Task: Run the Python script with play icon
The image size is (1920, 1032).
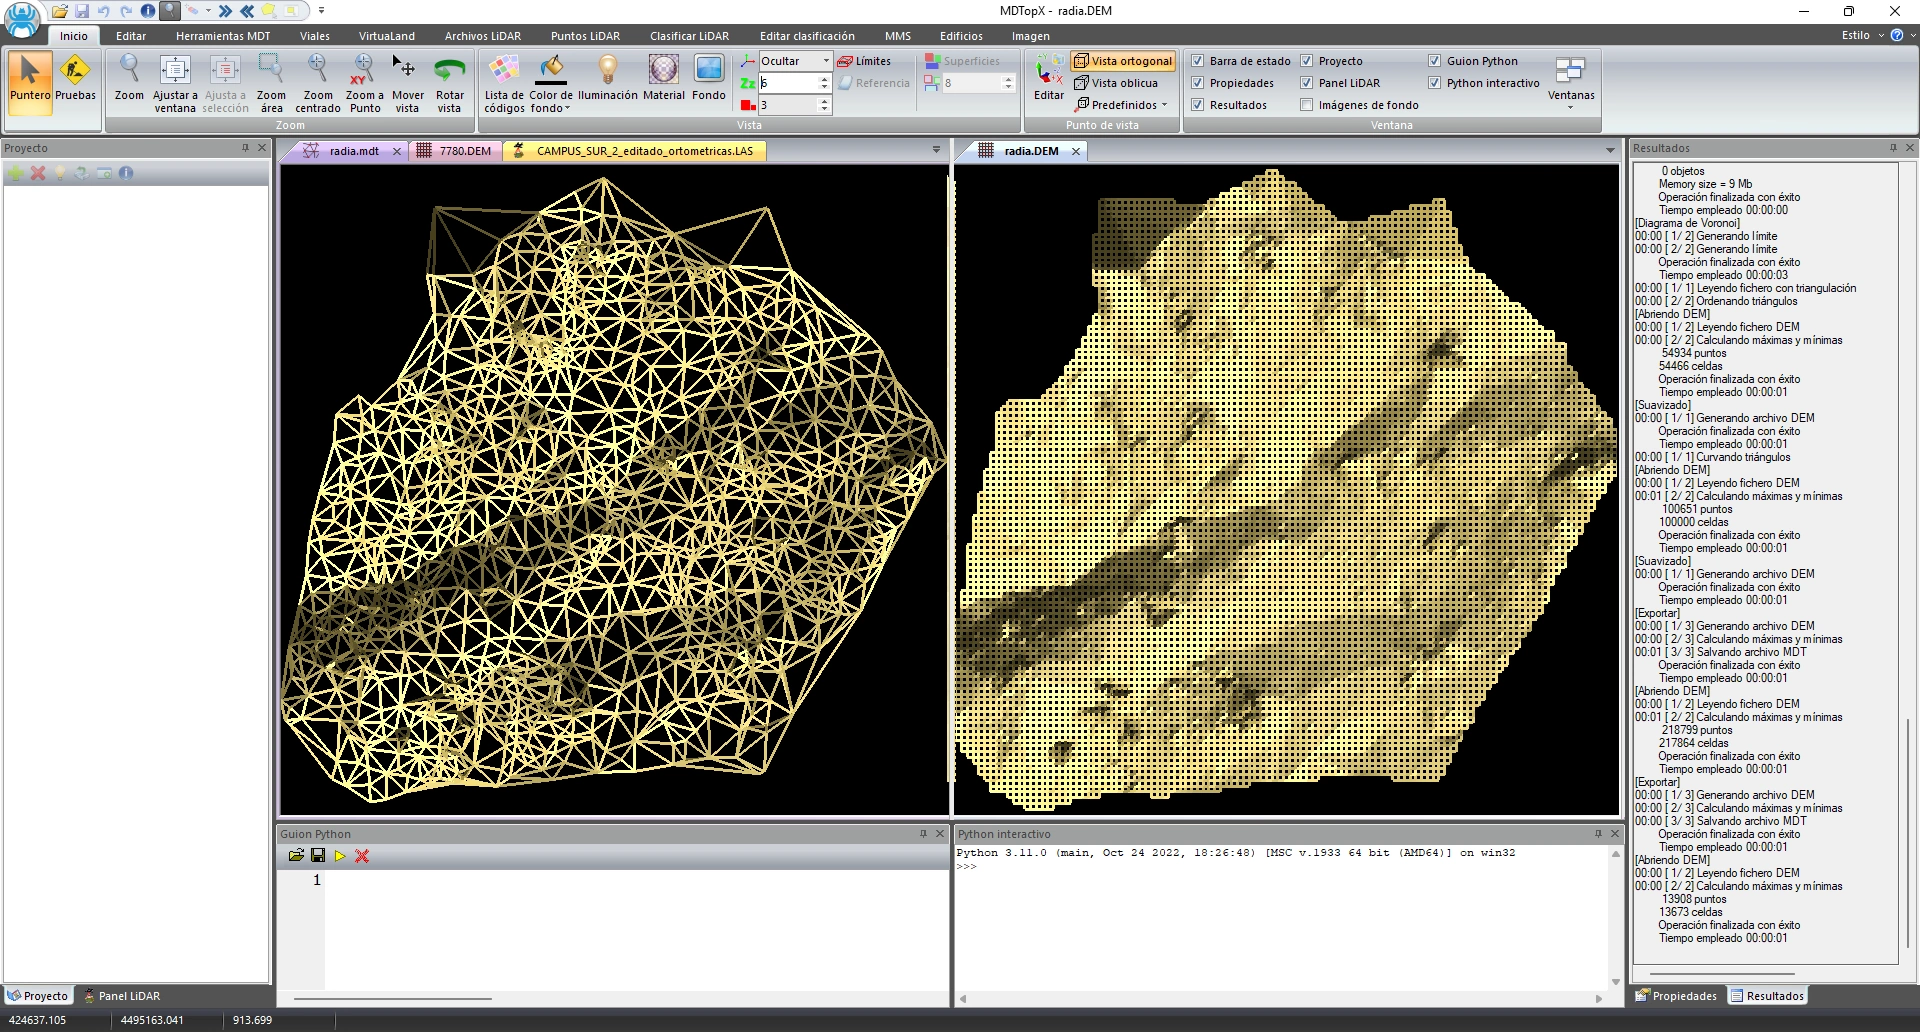Action: (x=340, y=856)
